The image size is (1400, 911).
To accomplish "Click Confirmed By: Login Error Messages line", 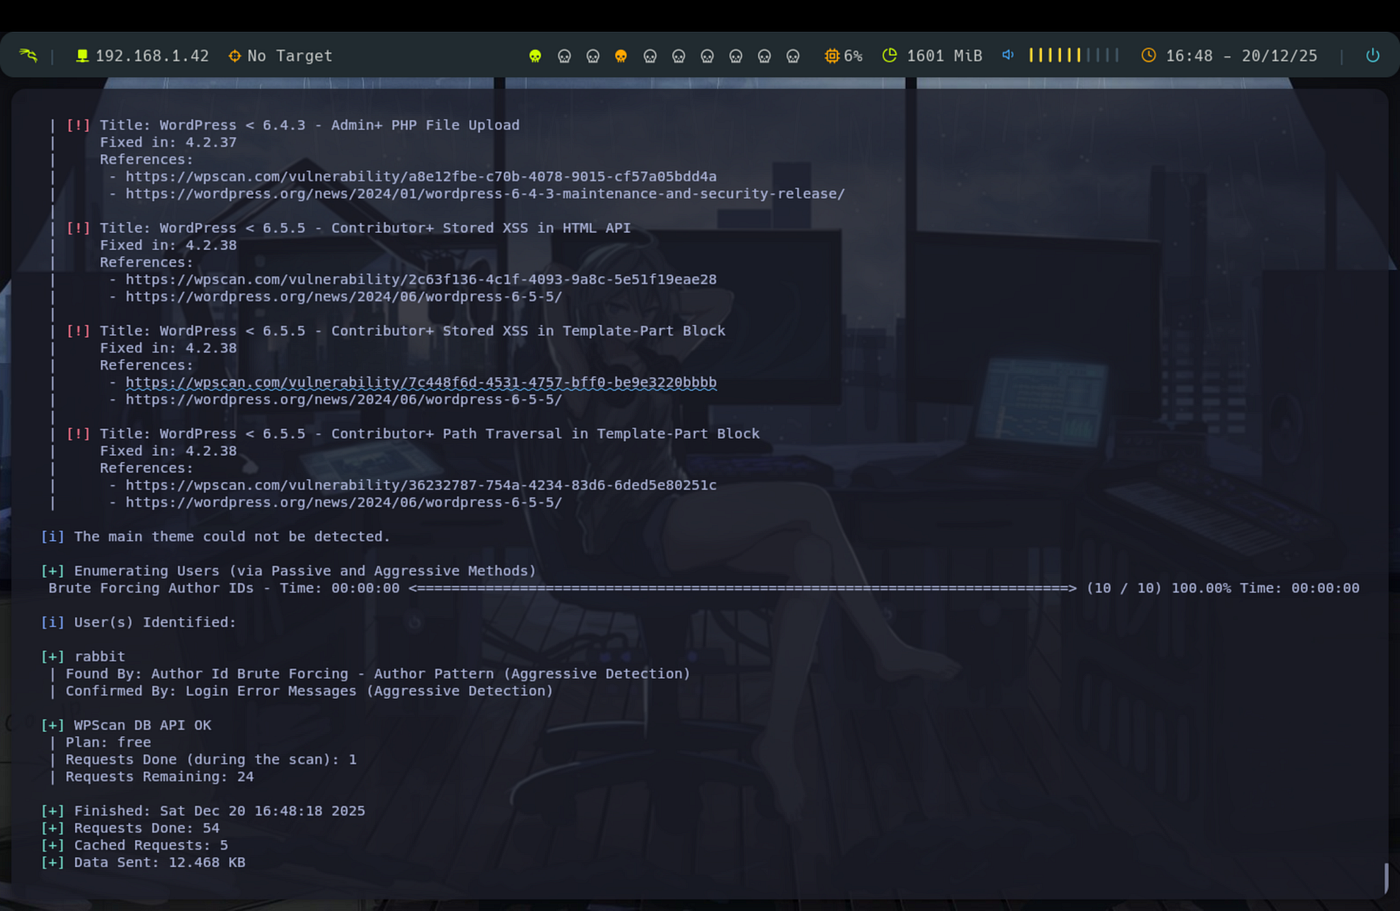I will click(x=309, y=691).
